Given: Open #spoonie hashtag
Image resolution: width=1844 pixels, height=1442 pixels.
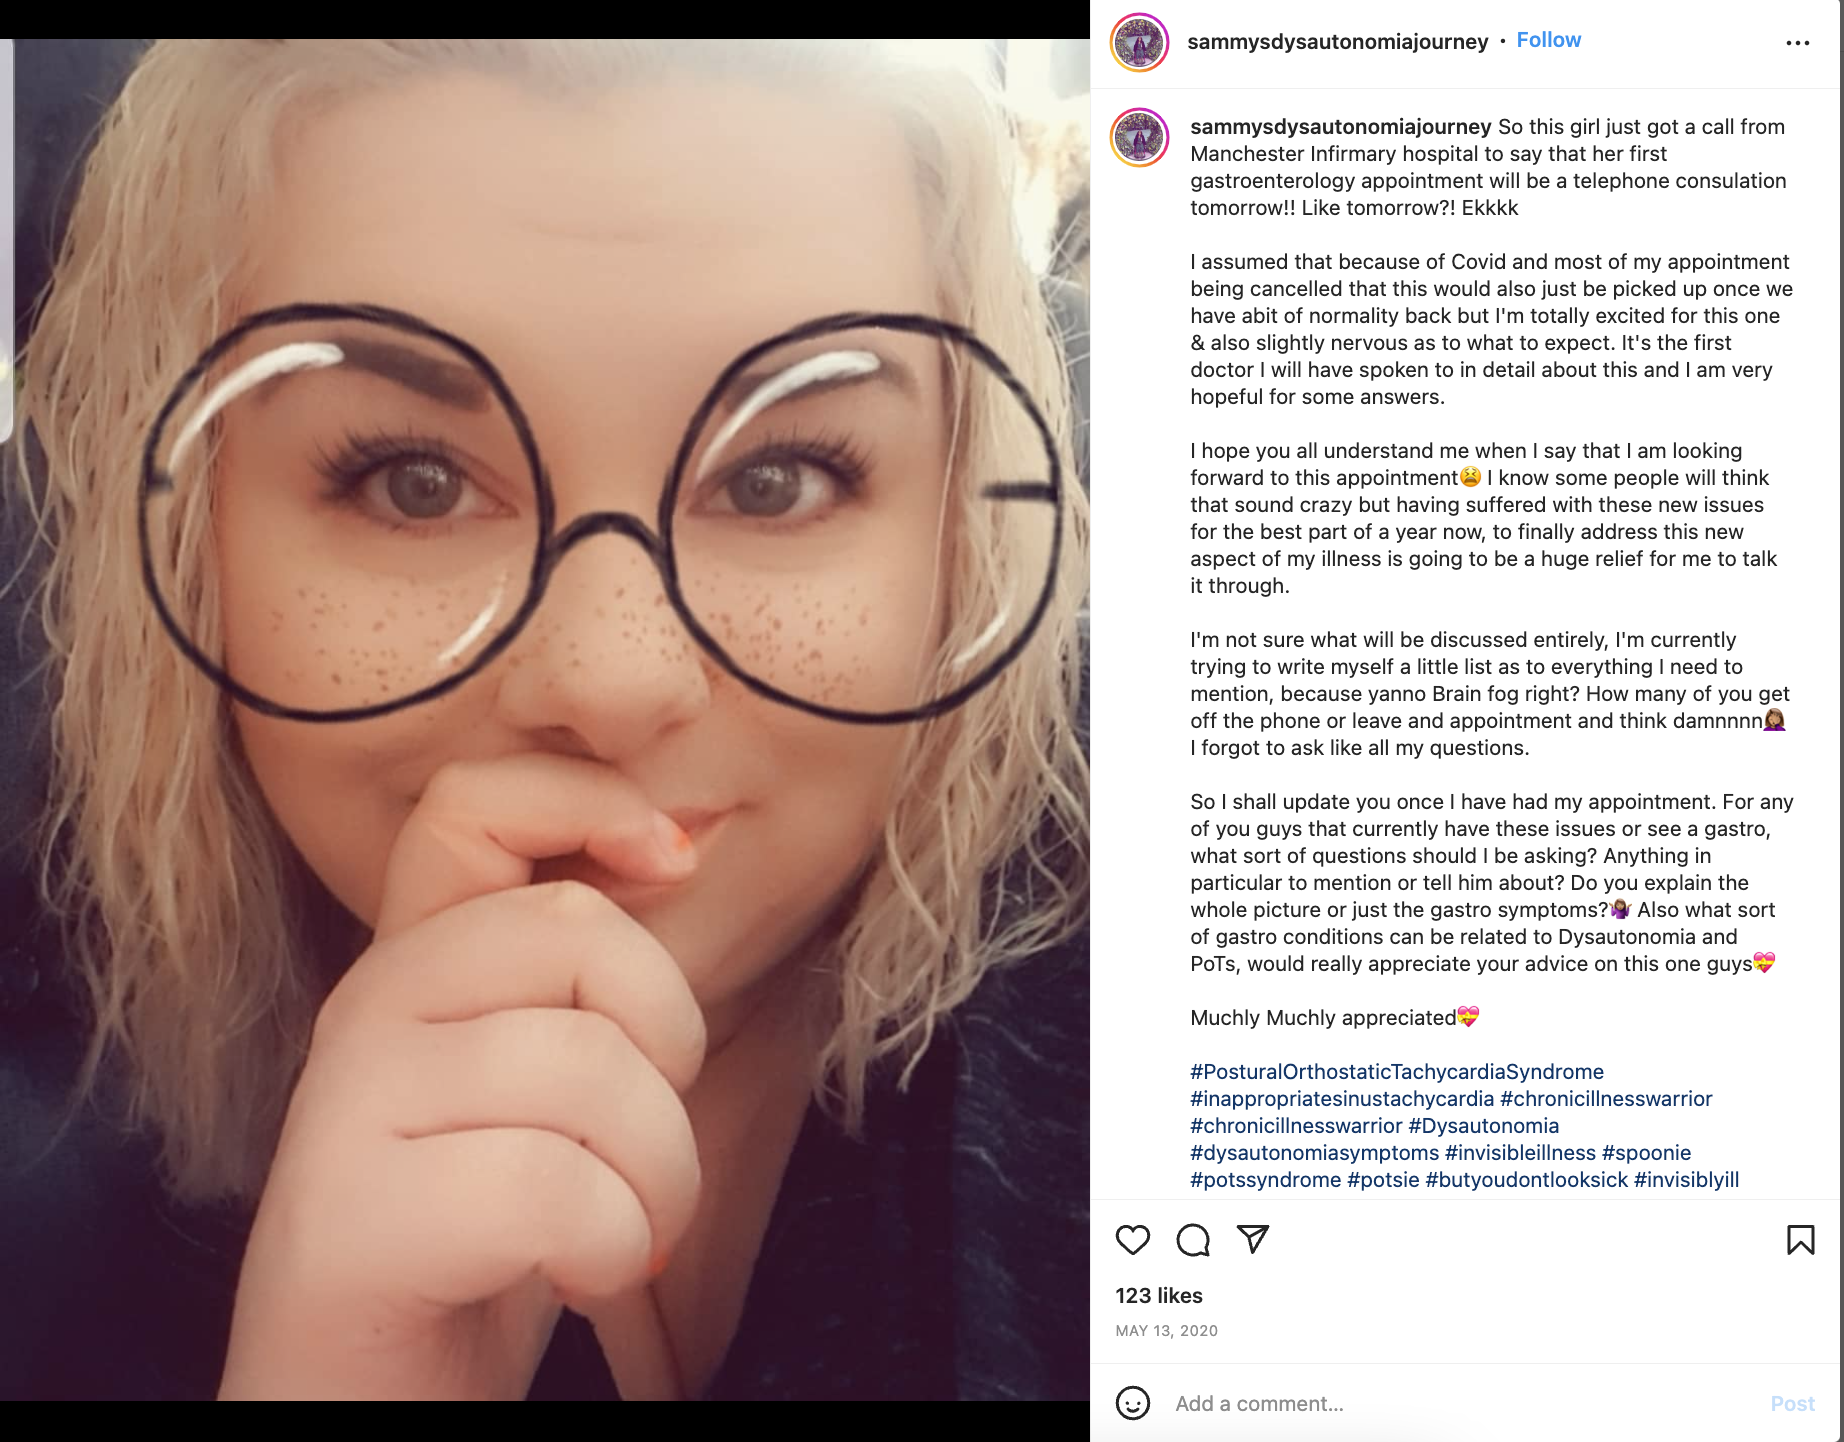Looking at the screenshot, I should point(1646,1153).
